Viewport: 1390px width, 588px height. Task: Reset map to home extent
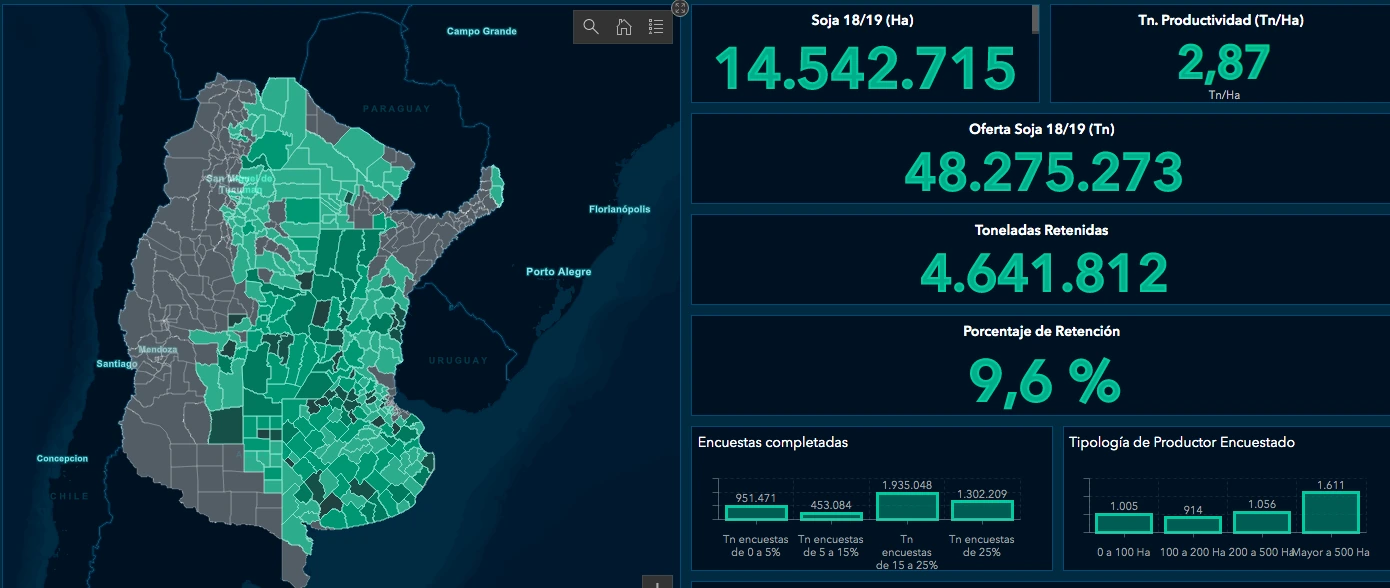pyautogui.click(x=623, y=27)
